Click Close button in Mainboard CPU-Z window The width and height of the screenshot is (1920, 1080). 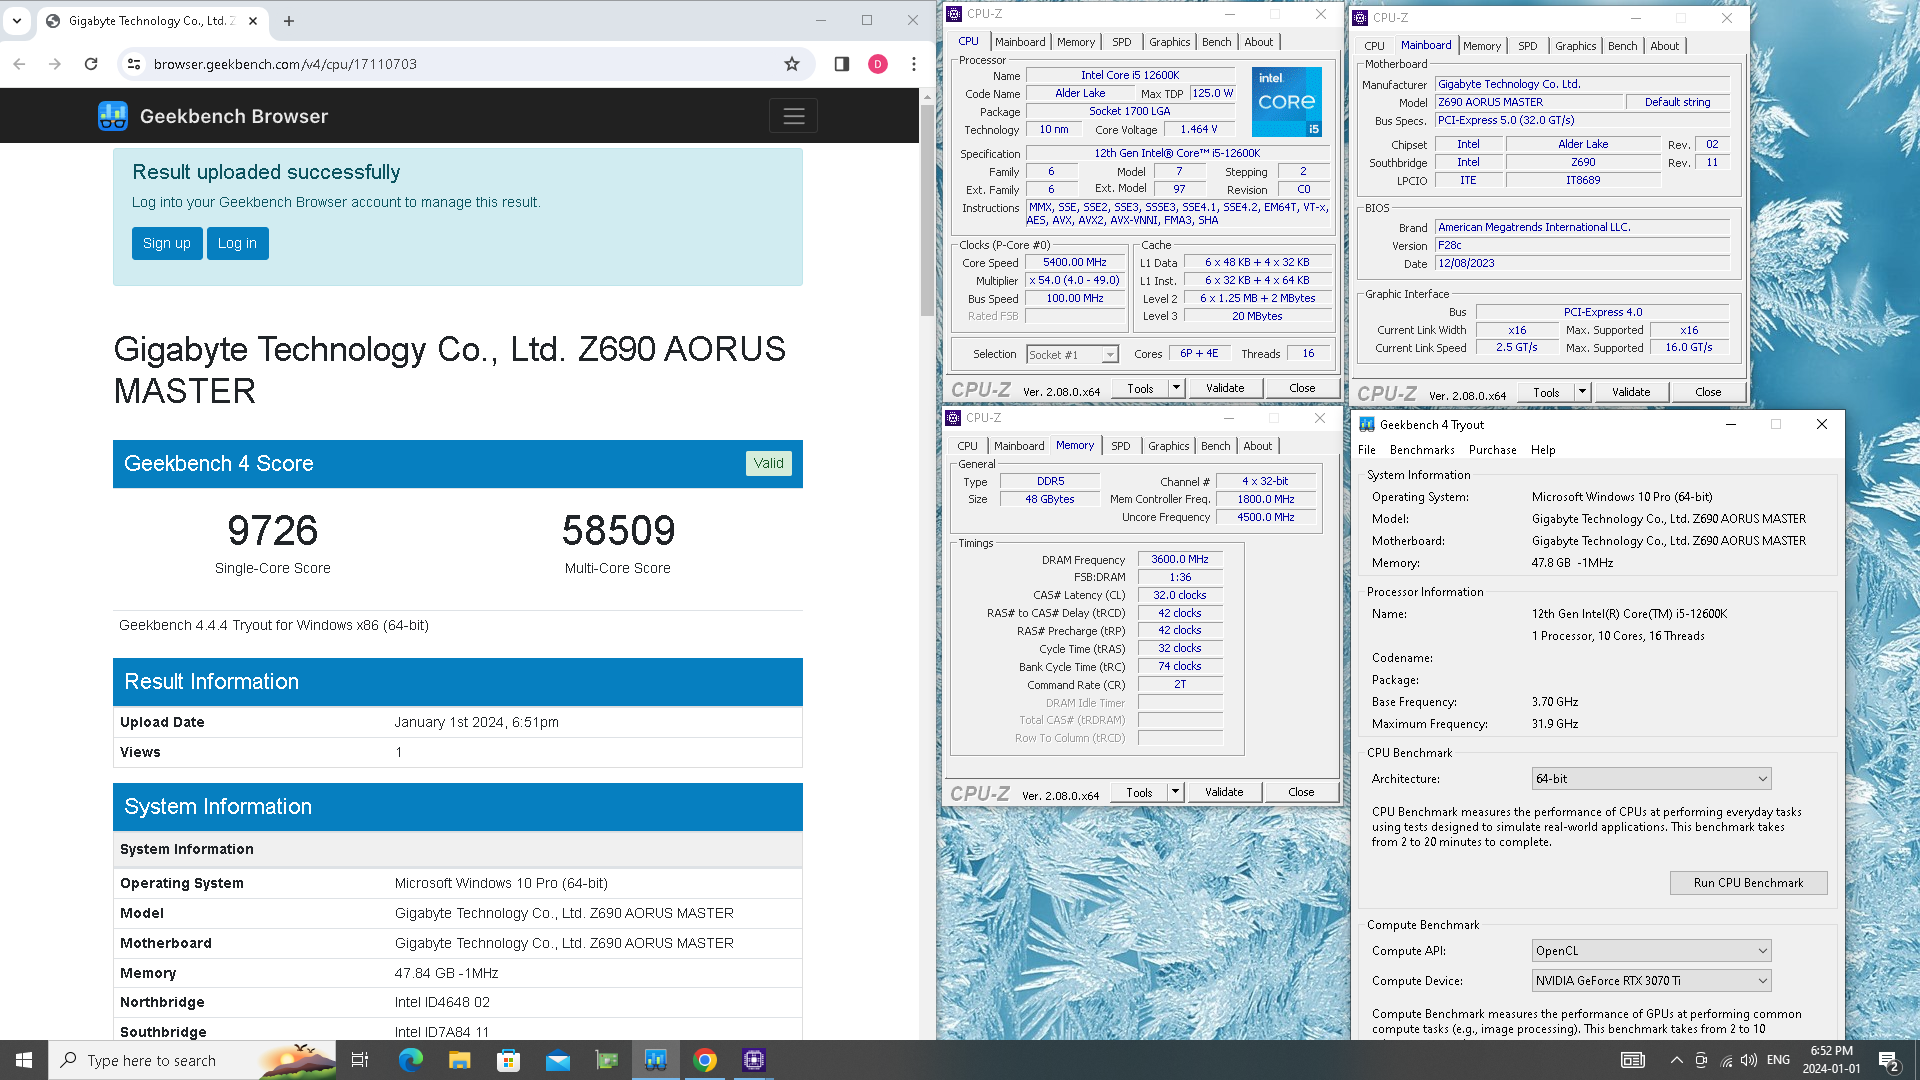(x=1708, y=392)
